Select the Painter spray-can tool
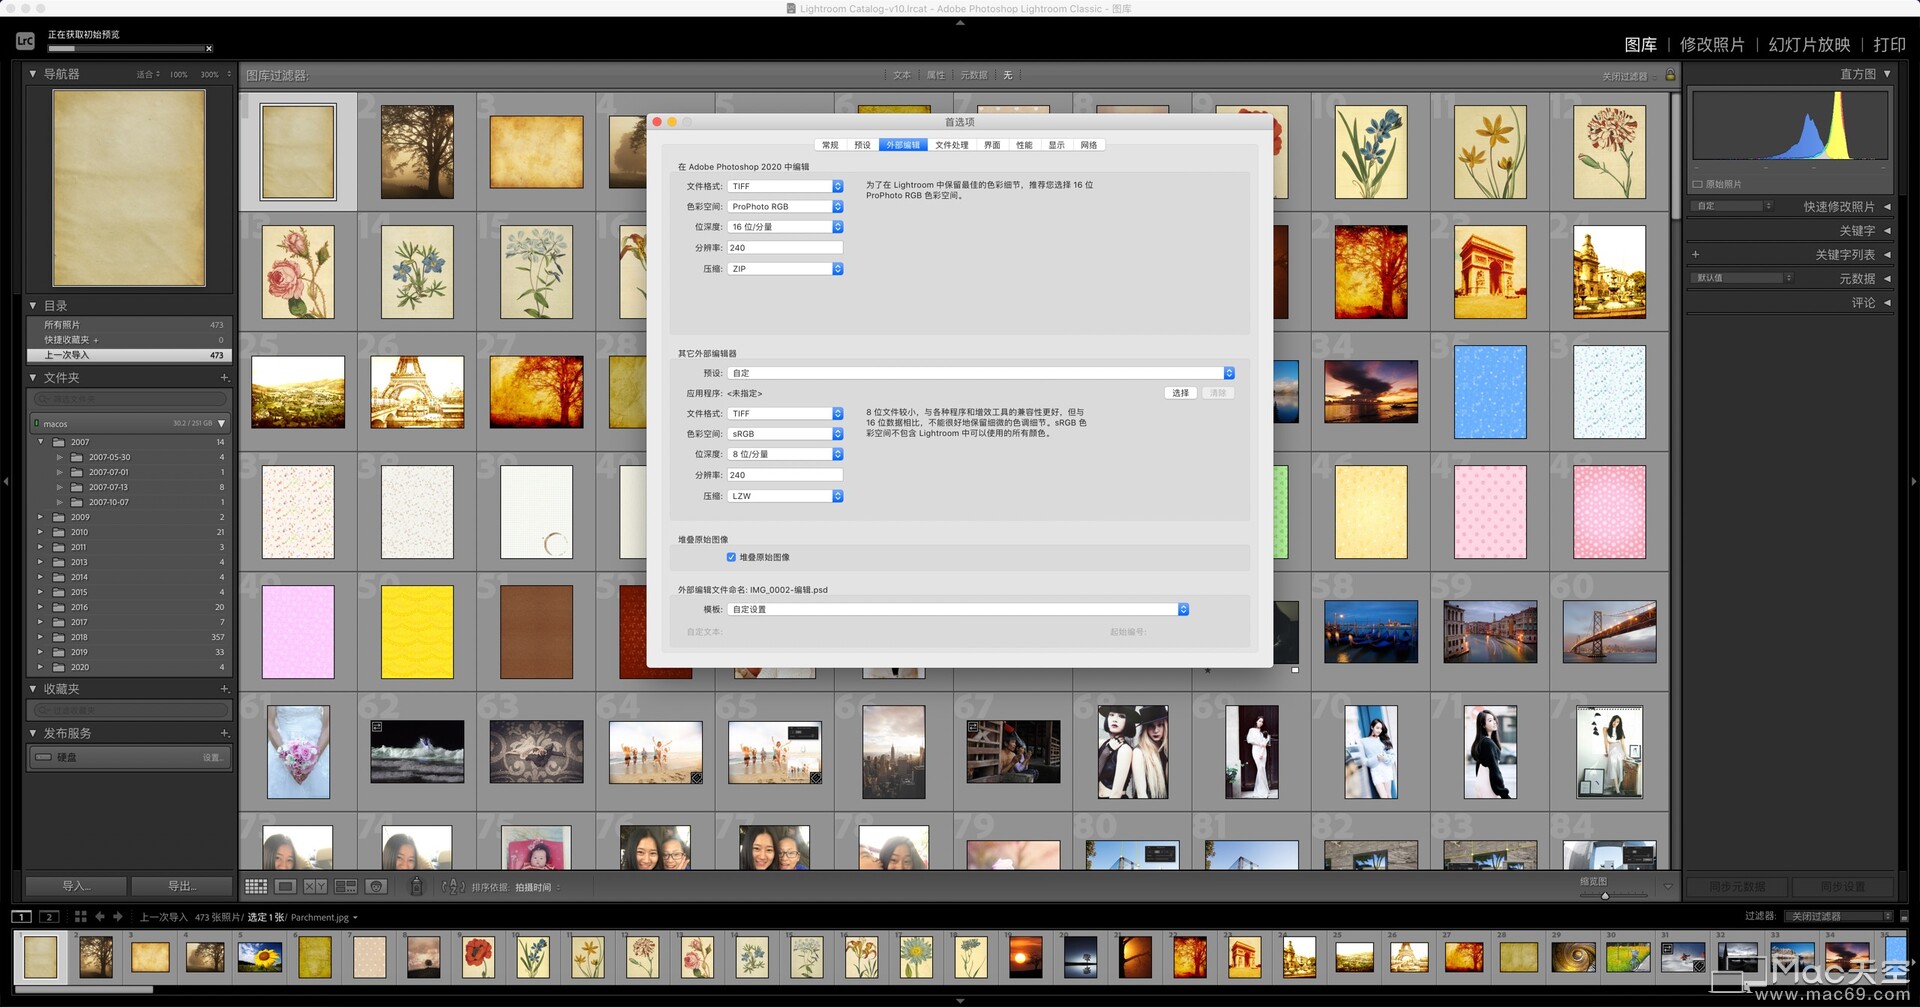 click(417, 887)
